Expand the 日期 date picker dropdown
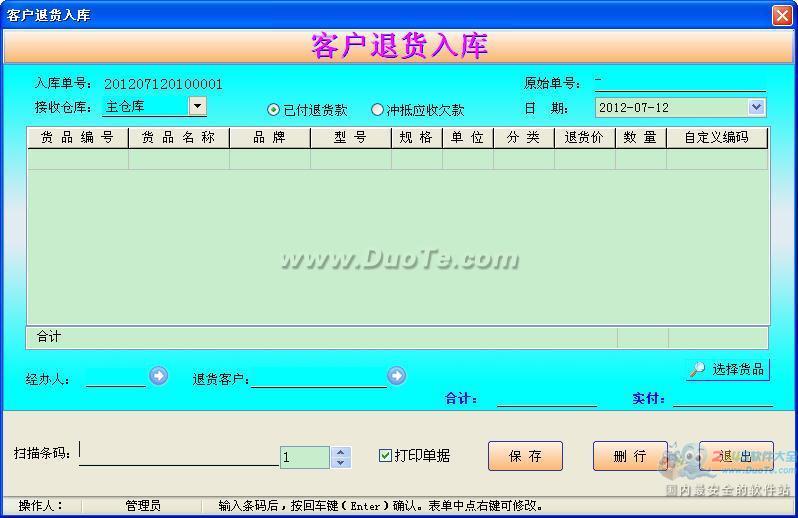This screenshot has width=798, height=518. [x=756, y=107]
